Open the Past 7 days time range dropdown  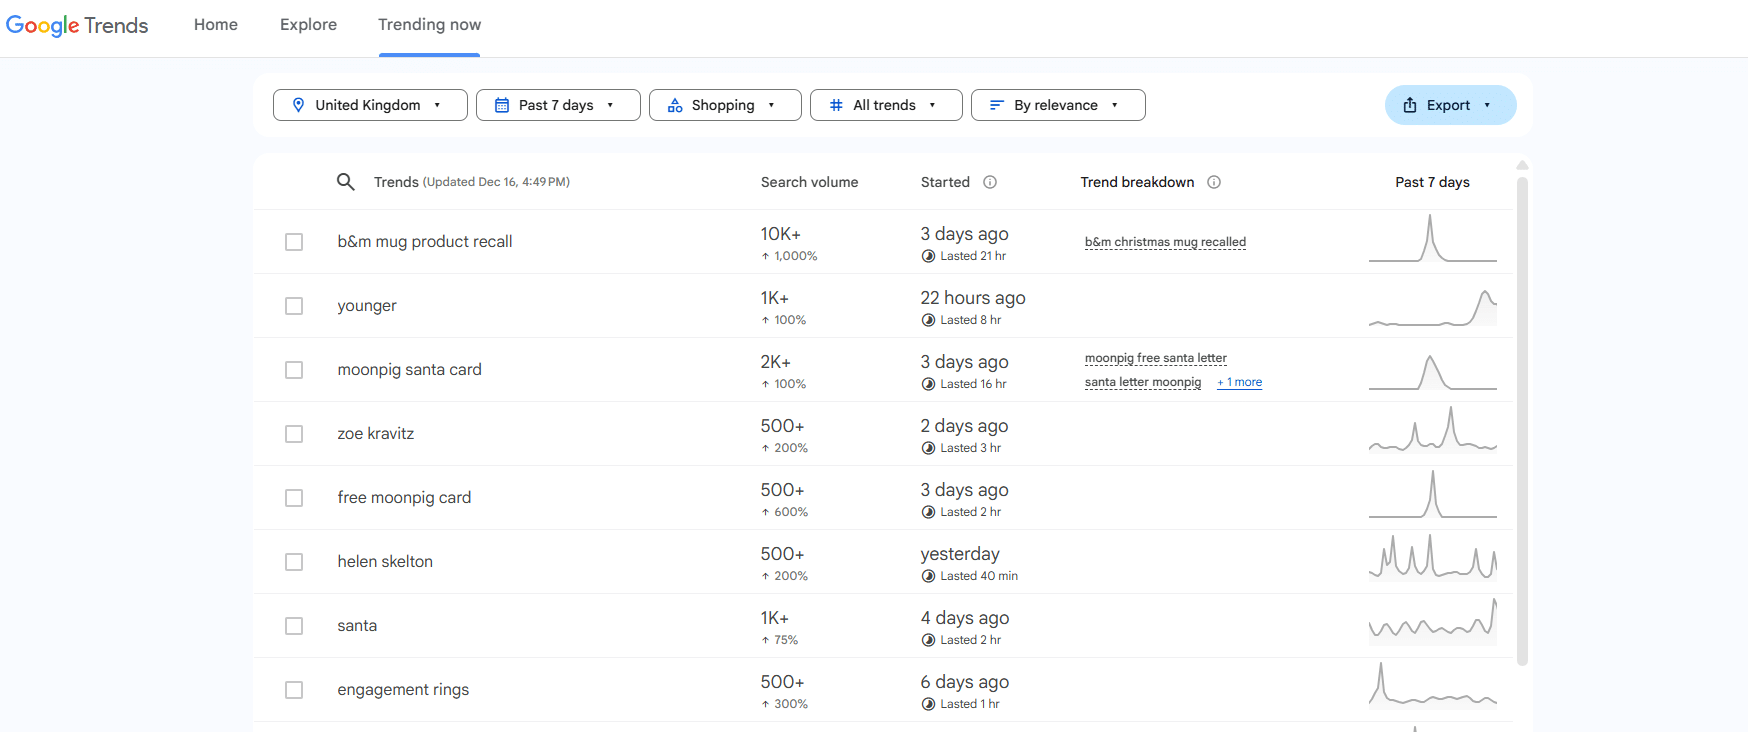click(x=558, y=105)
